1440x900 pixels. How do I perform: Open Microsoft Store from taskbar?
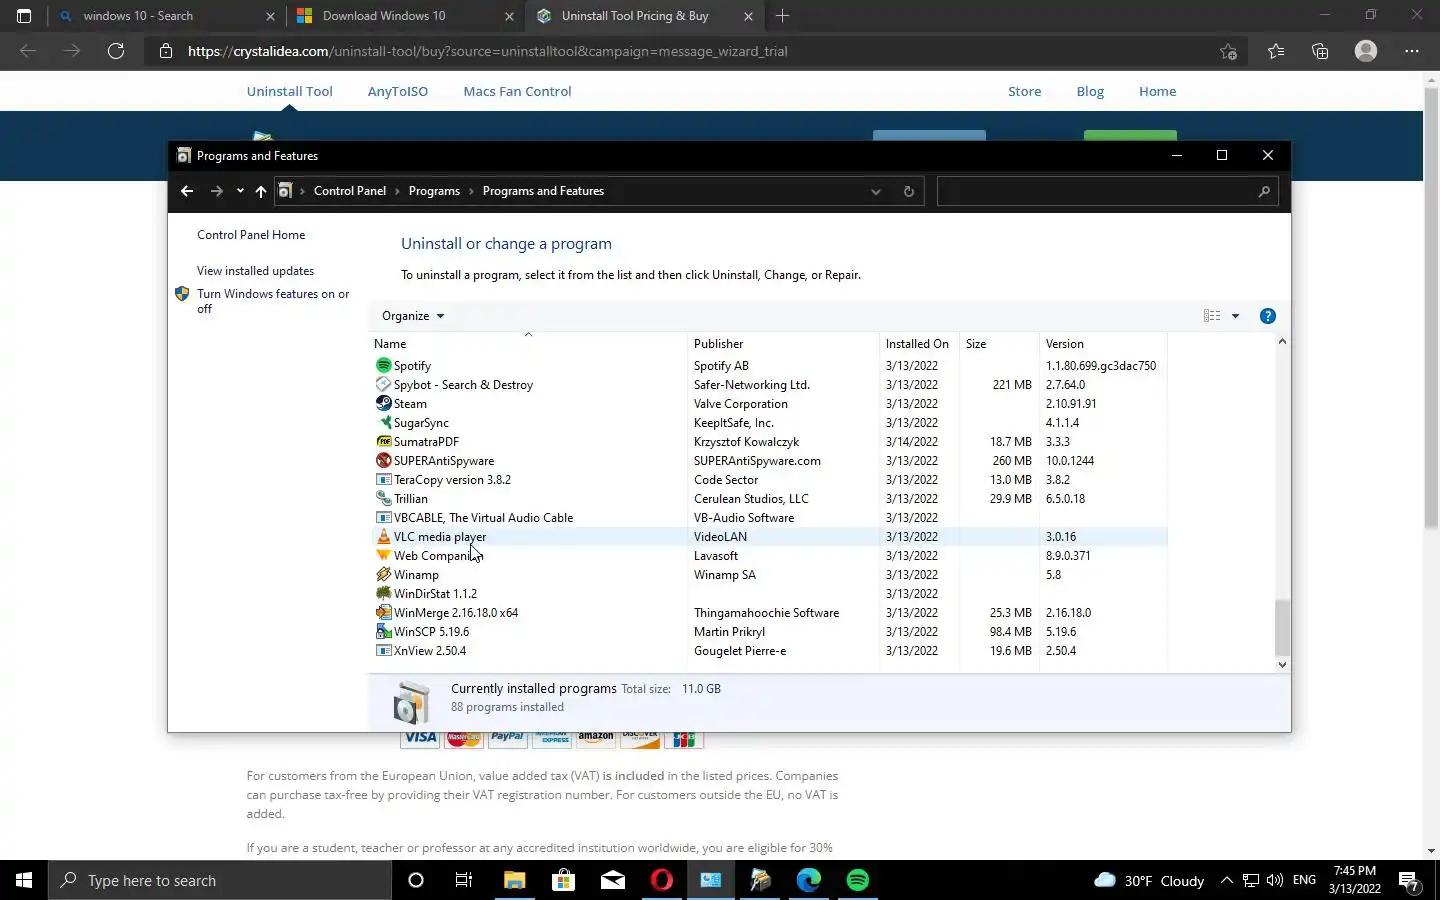point(564,880)
